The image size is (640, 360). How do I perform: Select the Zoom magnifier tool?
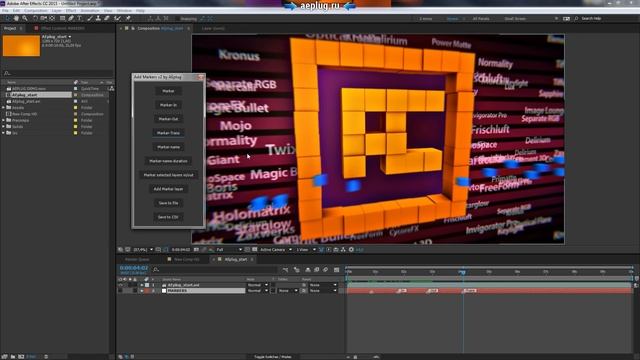pyautogui.click(x=25, y=18)
